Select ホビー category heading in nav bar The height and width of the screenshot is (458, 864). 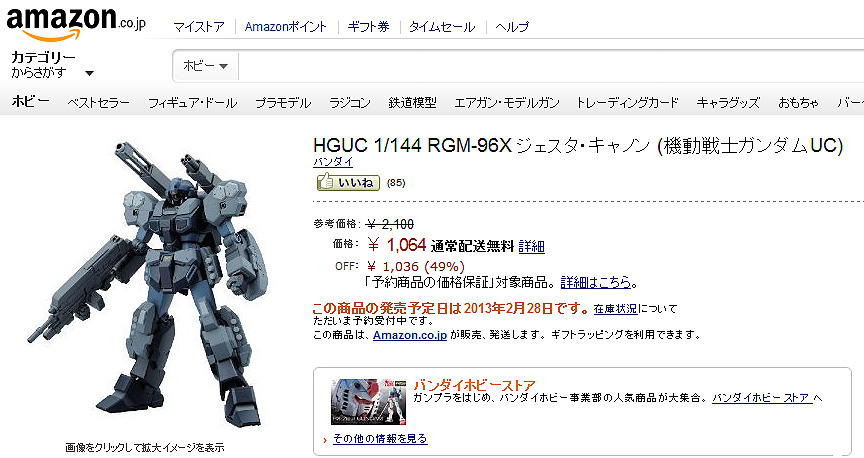pyautogui.click(x=30, y=101)
